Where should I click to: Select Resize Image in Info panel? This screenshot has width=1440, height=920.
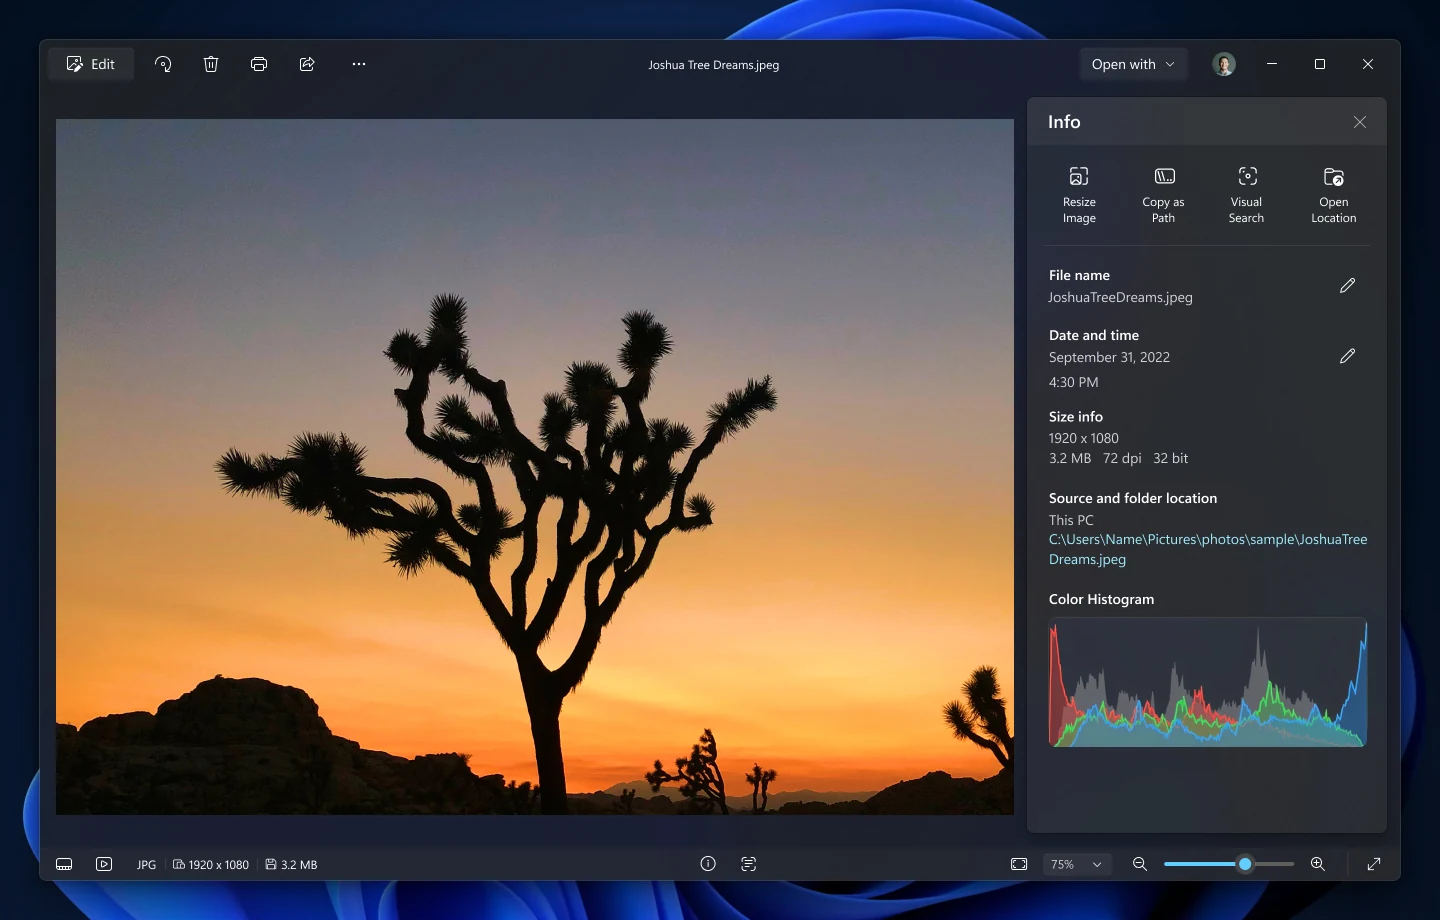[1079, 195]
